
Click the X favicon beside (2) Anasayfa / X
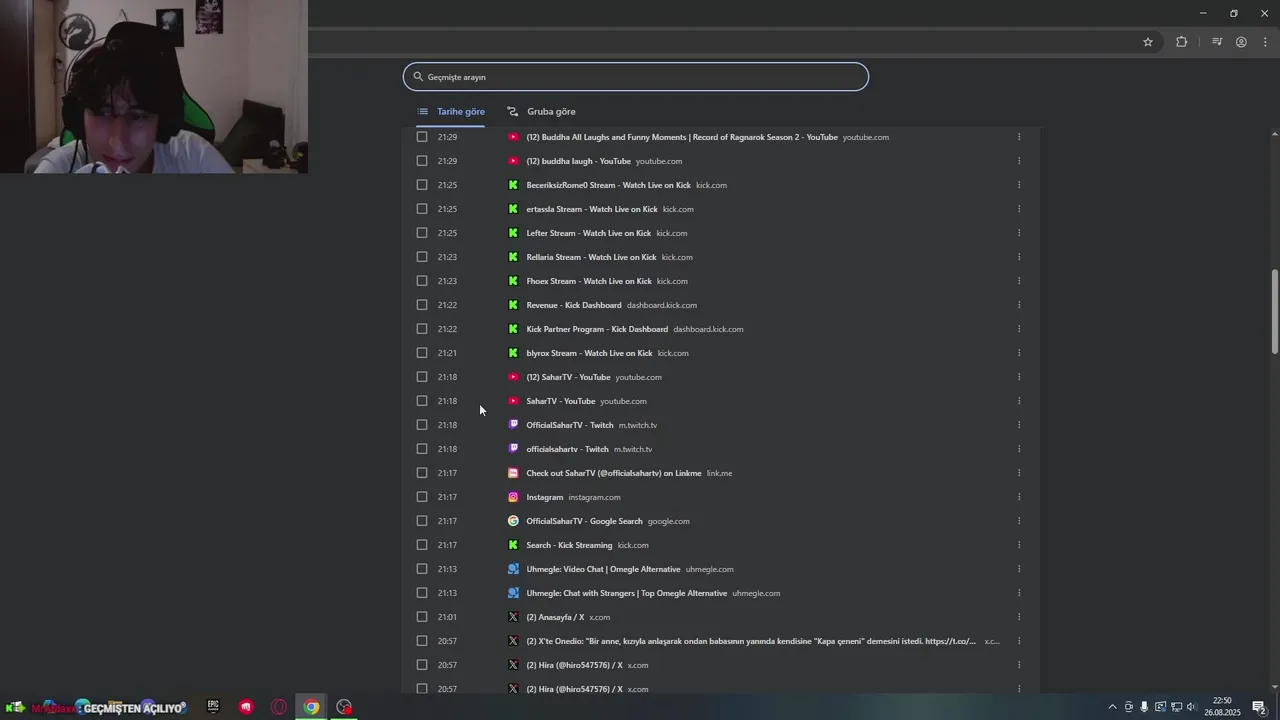[513, 617]
